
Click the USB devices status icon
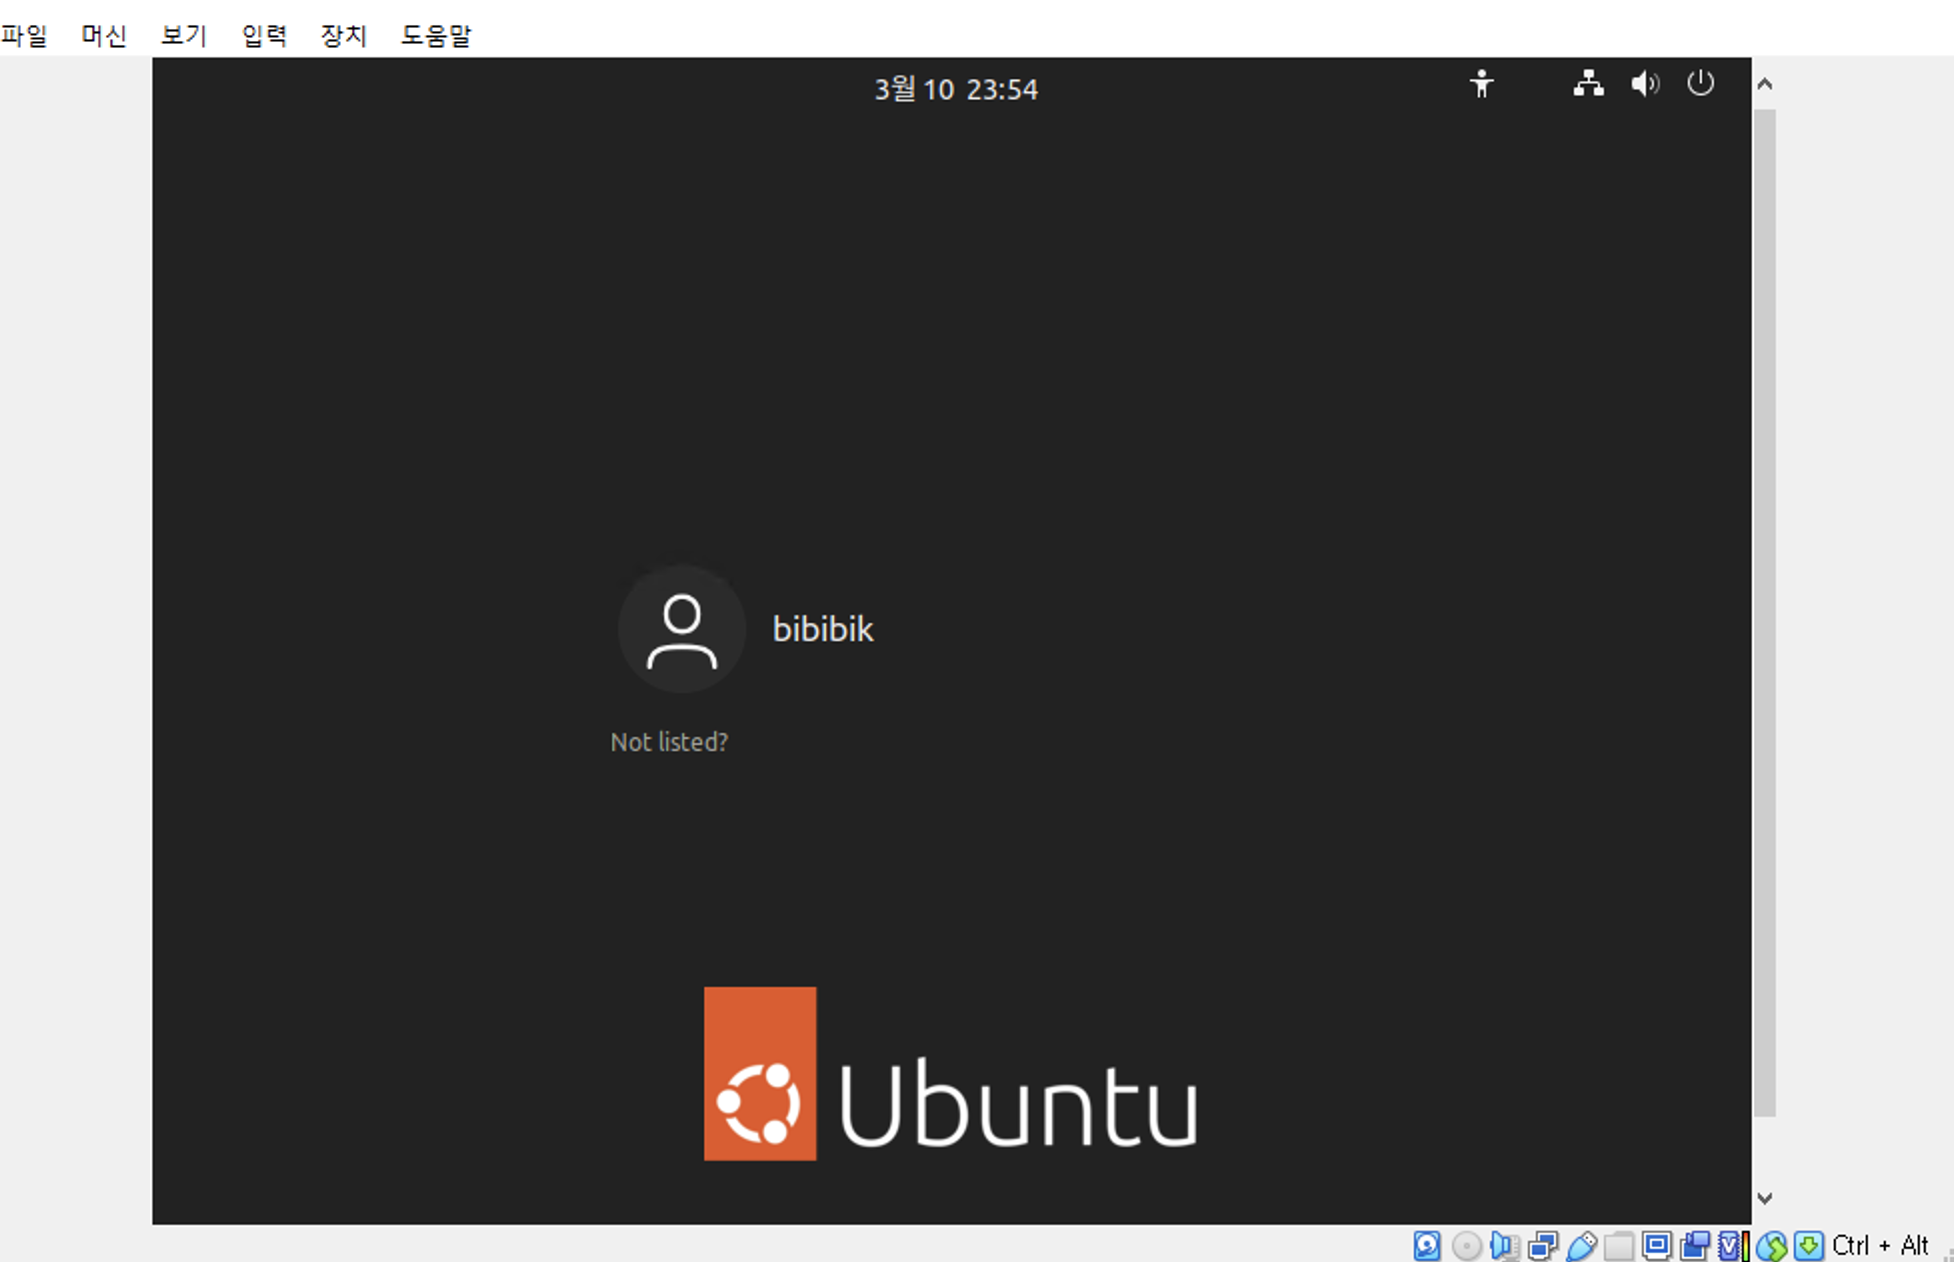click(1581, 1245)
